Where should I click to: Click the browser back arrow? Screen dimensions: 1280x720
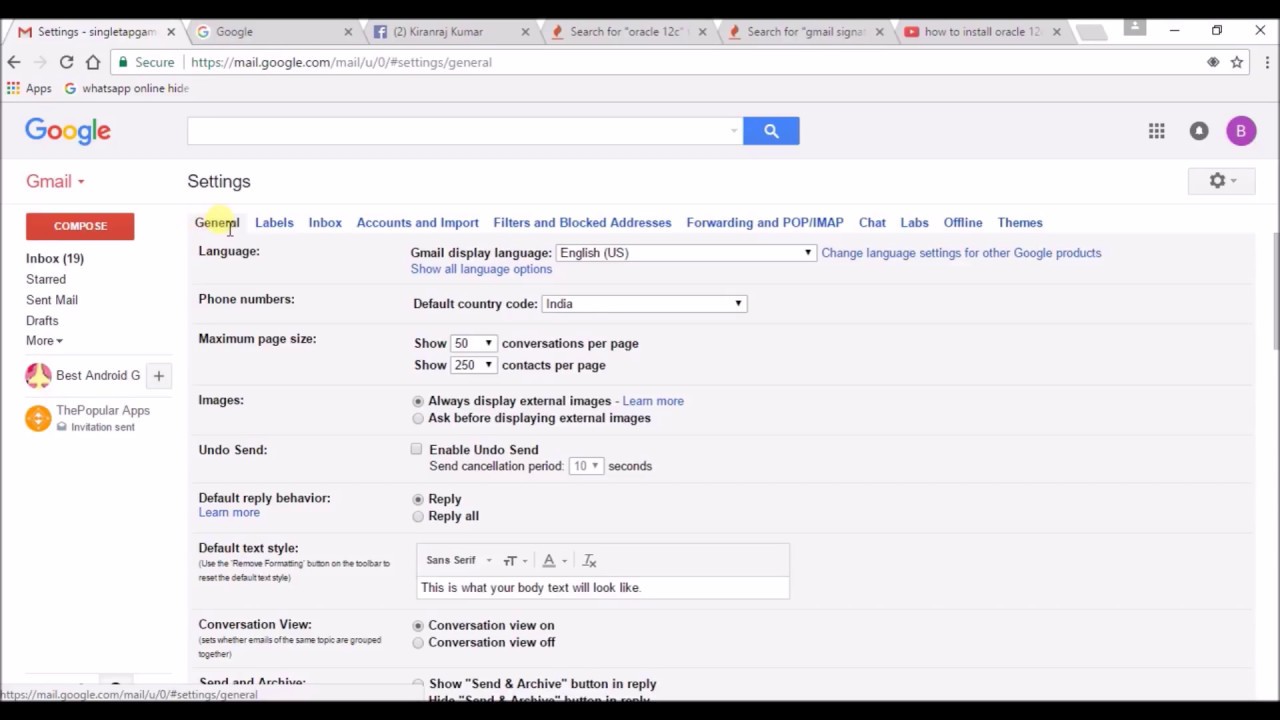tap(14, 62)
